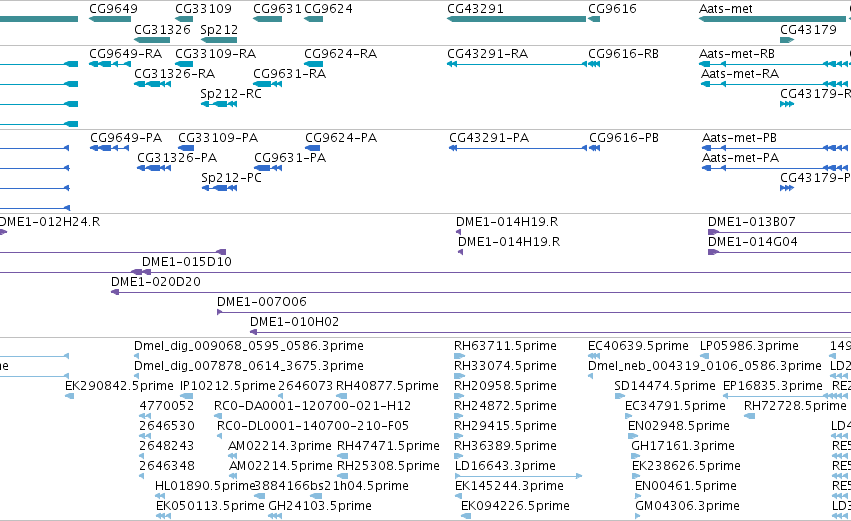Select EST EK145244.3prime
851x521 pixels.
pos(509,486)
